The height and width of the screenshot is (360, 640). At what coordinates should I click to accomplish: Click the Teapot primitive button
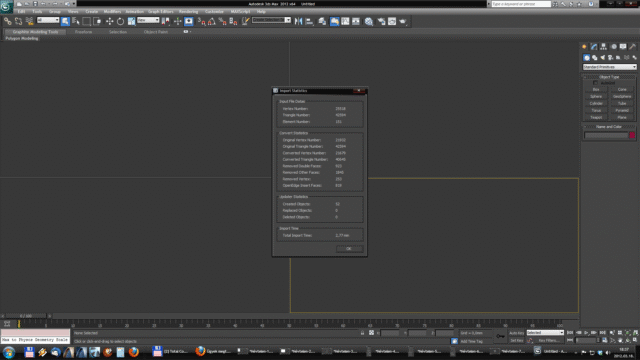tap(596, 118)
